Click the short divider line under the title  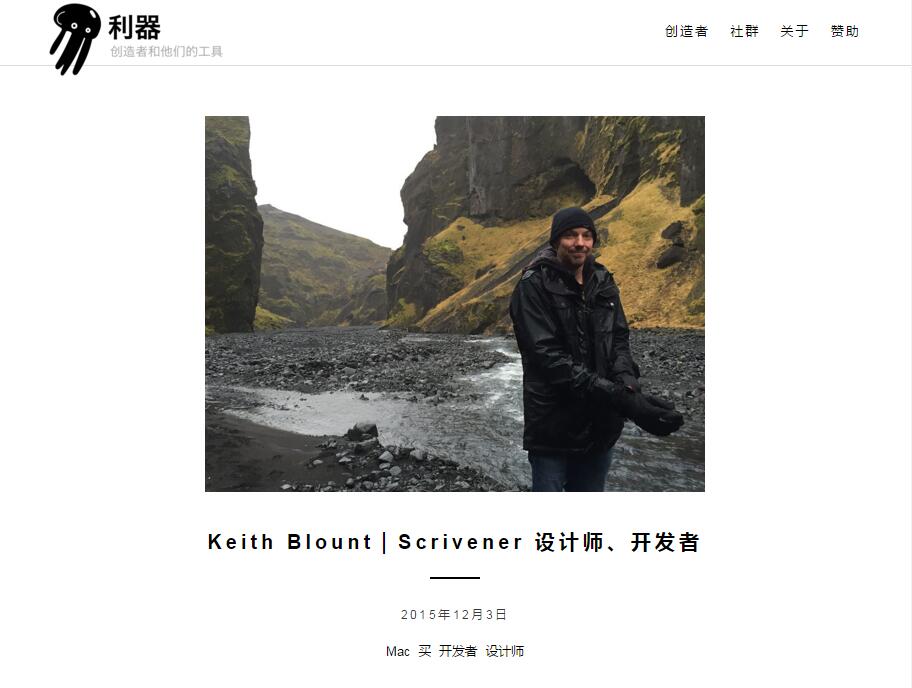point(455,578)
